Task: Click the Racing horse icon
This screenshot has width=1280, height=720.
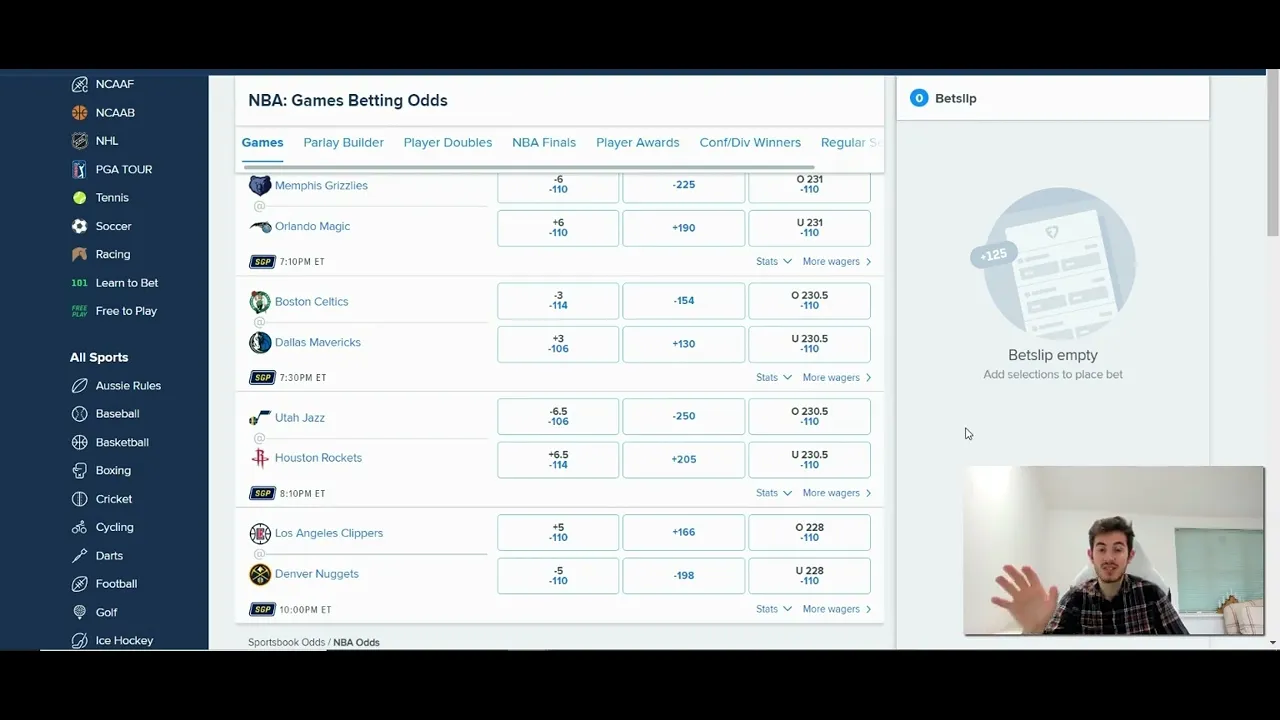Action: [79, 254]
